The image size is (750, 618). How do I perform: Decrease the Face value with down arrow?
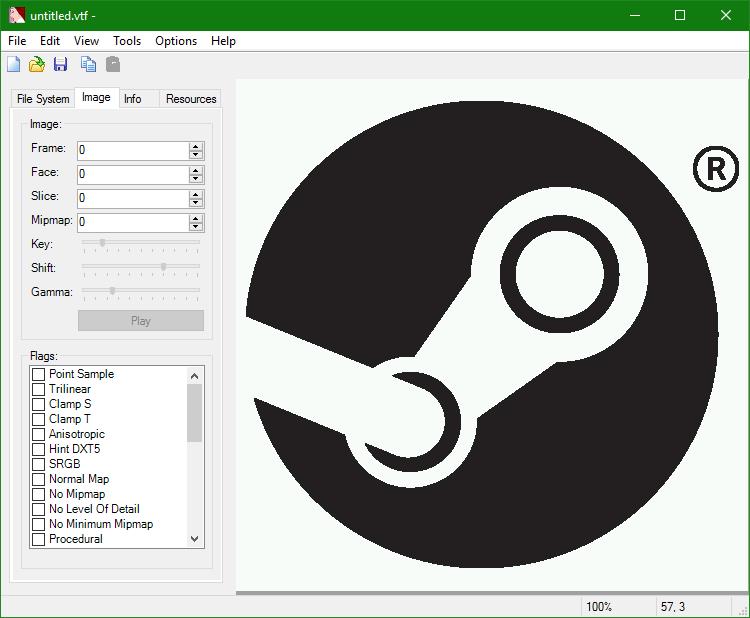tap(196, 178)
